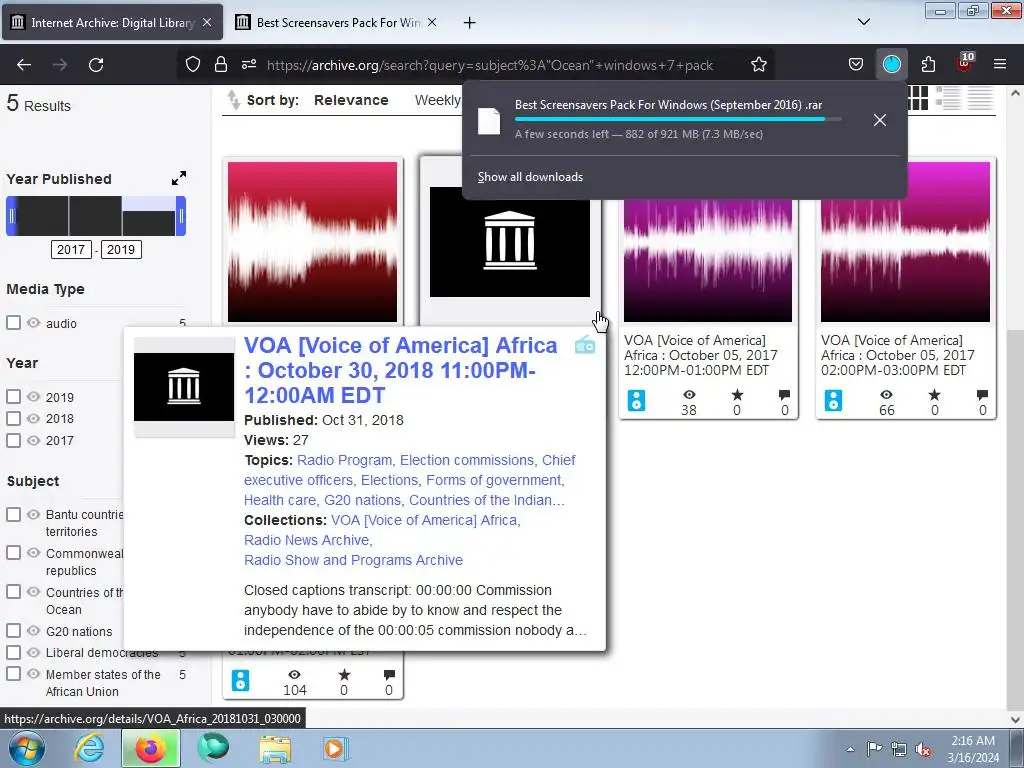The image size is (1024, 768).
Task: Click the download progress bar
Action: [678, 120]
